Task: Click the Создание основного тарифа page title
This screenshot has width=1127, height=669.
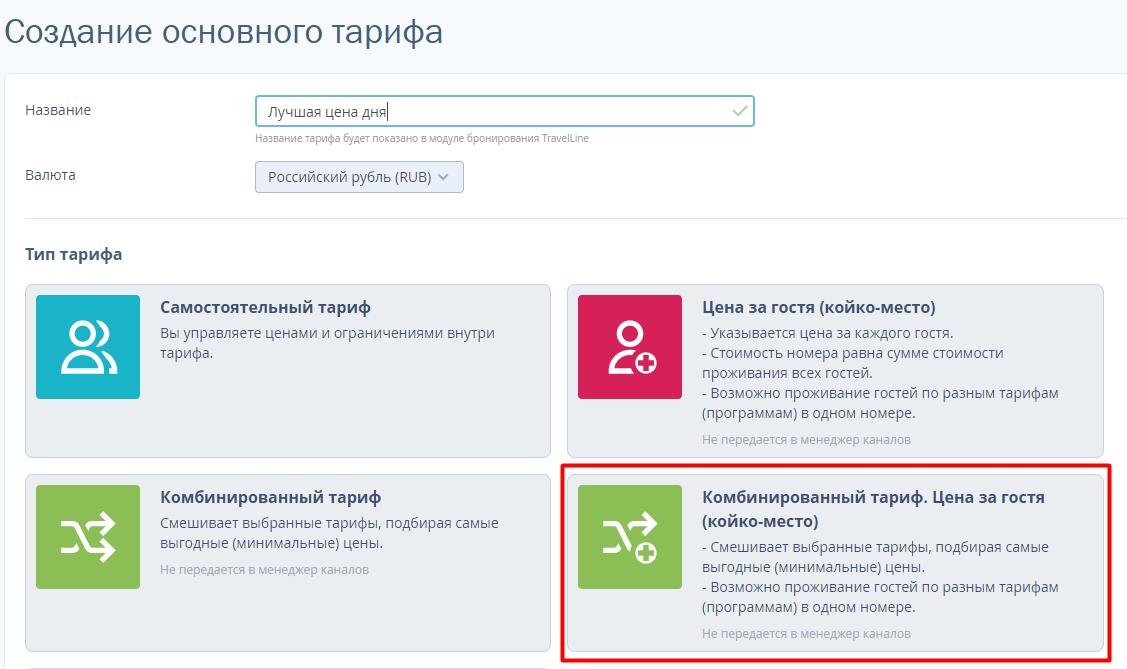Action: [224, 32]
